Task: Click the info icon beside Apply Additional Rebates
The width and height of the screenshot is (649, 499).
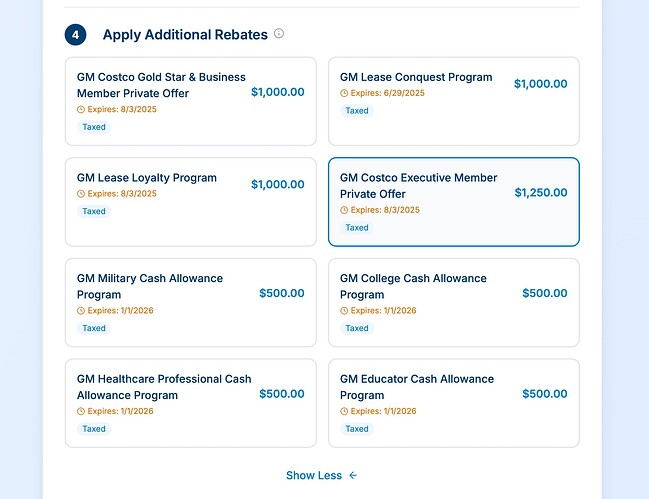Action: 279,33
